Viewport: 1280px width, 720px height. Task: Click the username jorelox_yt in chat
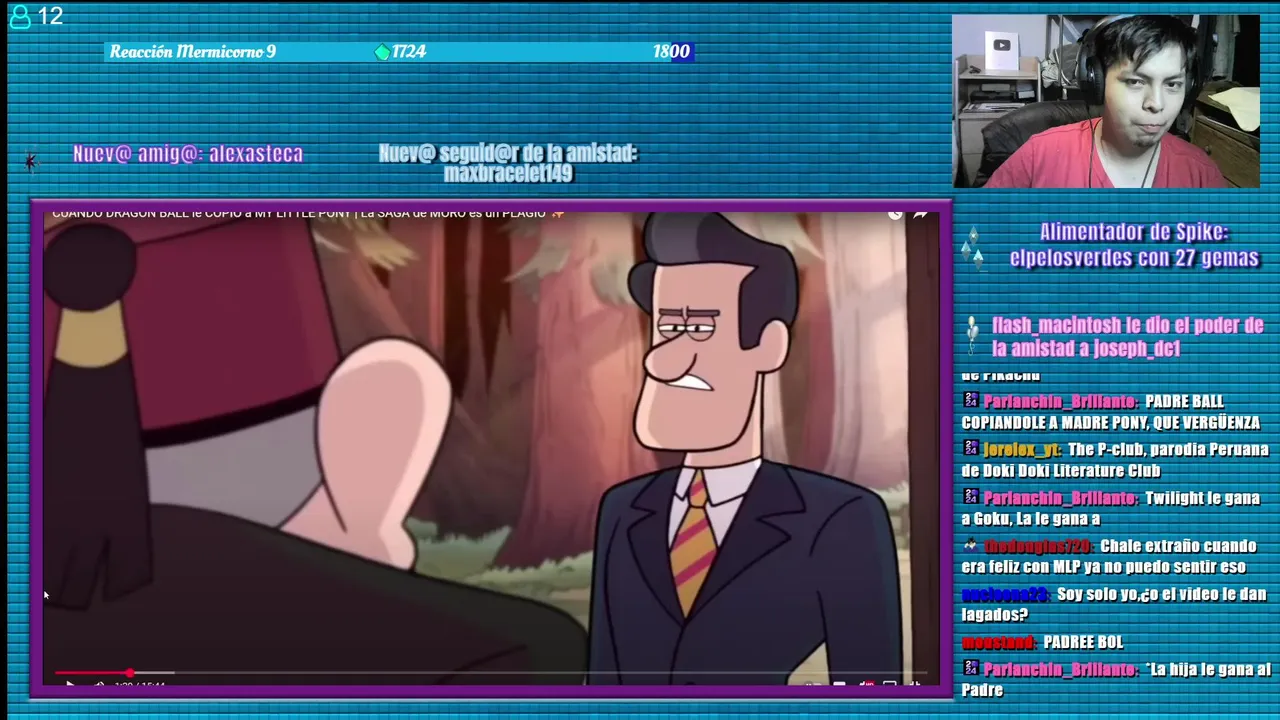click(1021, 449)
